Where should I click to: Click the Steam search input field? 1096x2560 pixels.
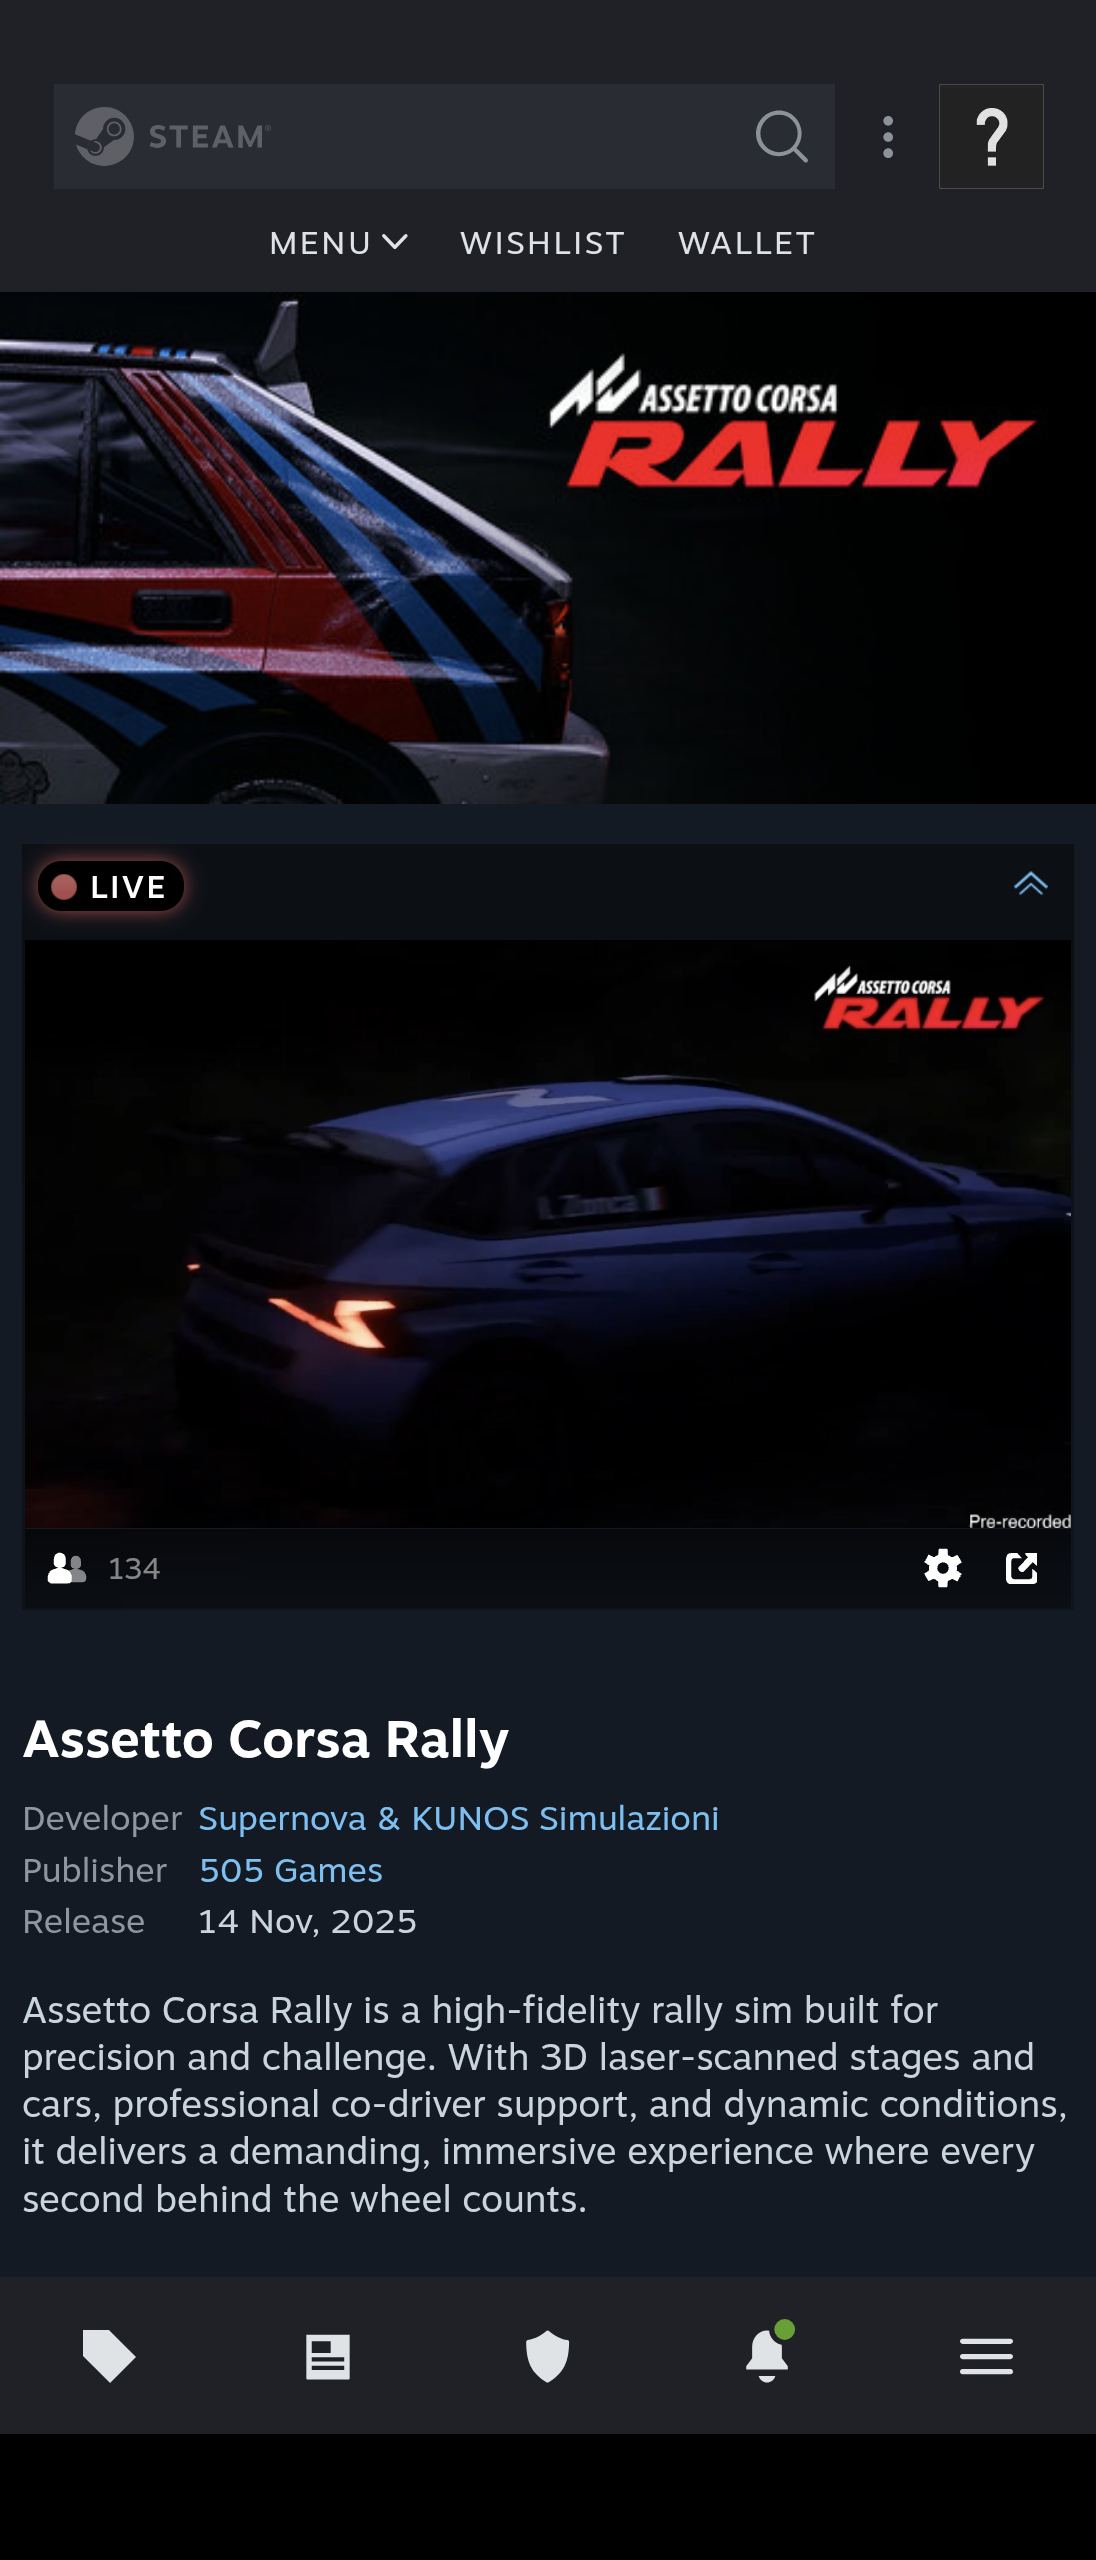pyautogui.click(x=444, y=137)
